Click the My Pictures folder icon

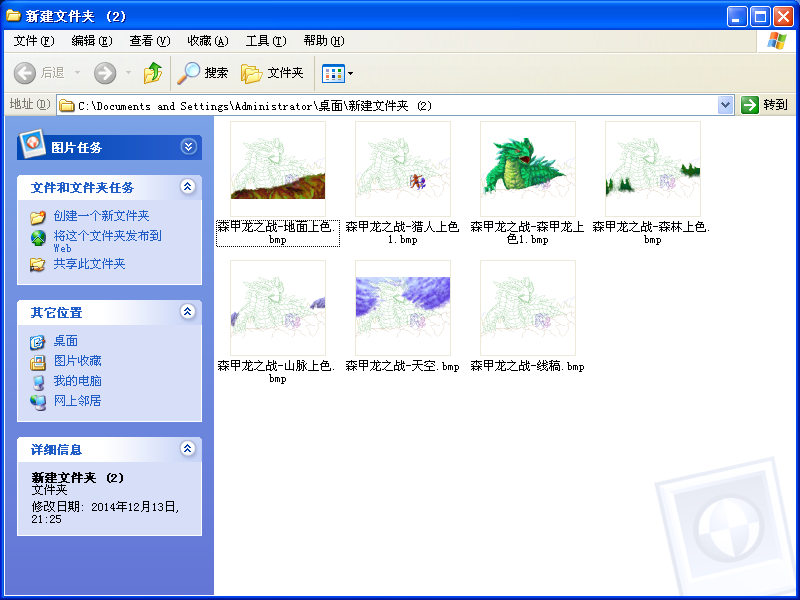tap(38, 362)
